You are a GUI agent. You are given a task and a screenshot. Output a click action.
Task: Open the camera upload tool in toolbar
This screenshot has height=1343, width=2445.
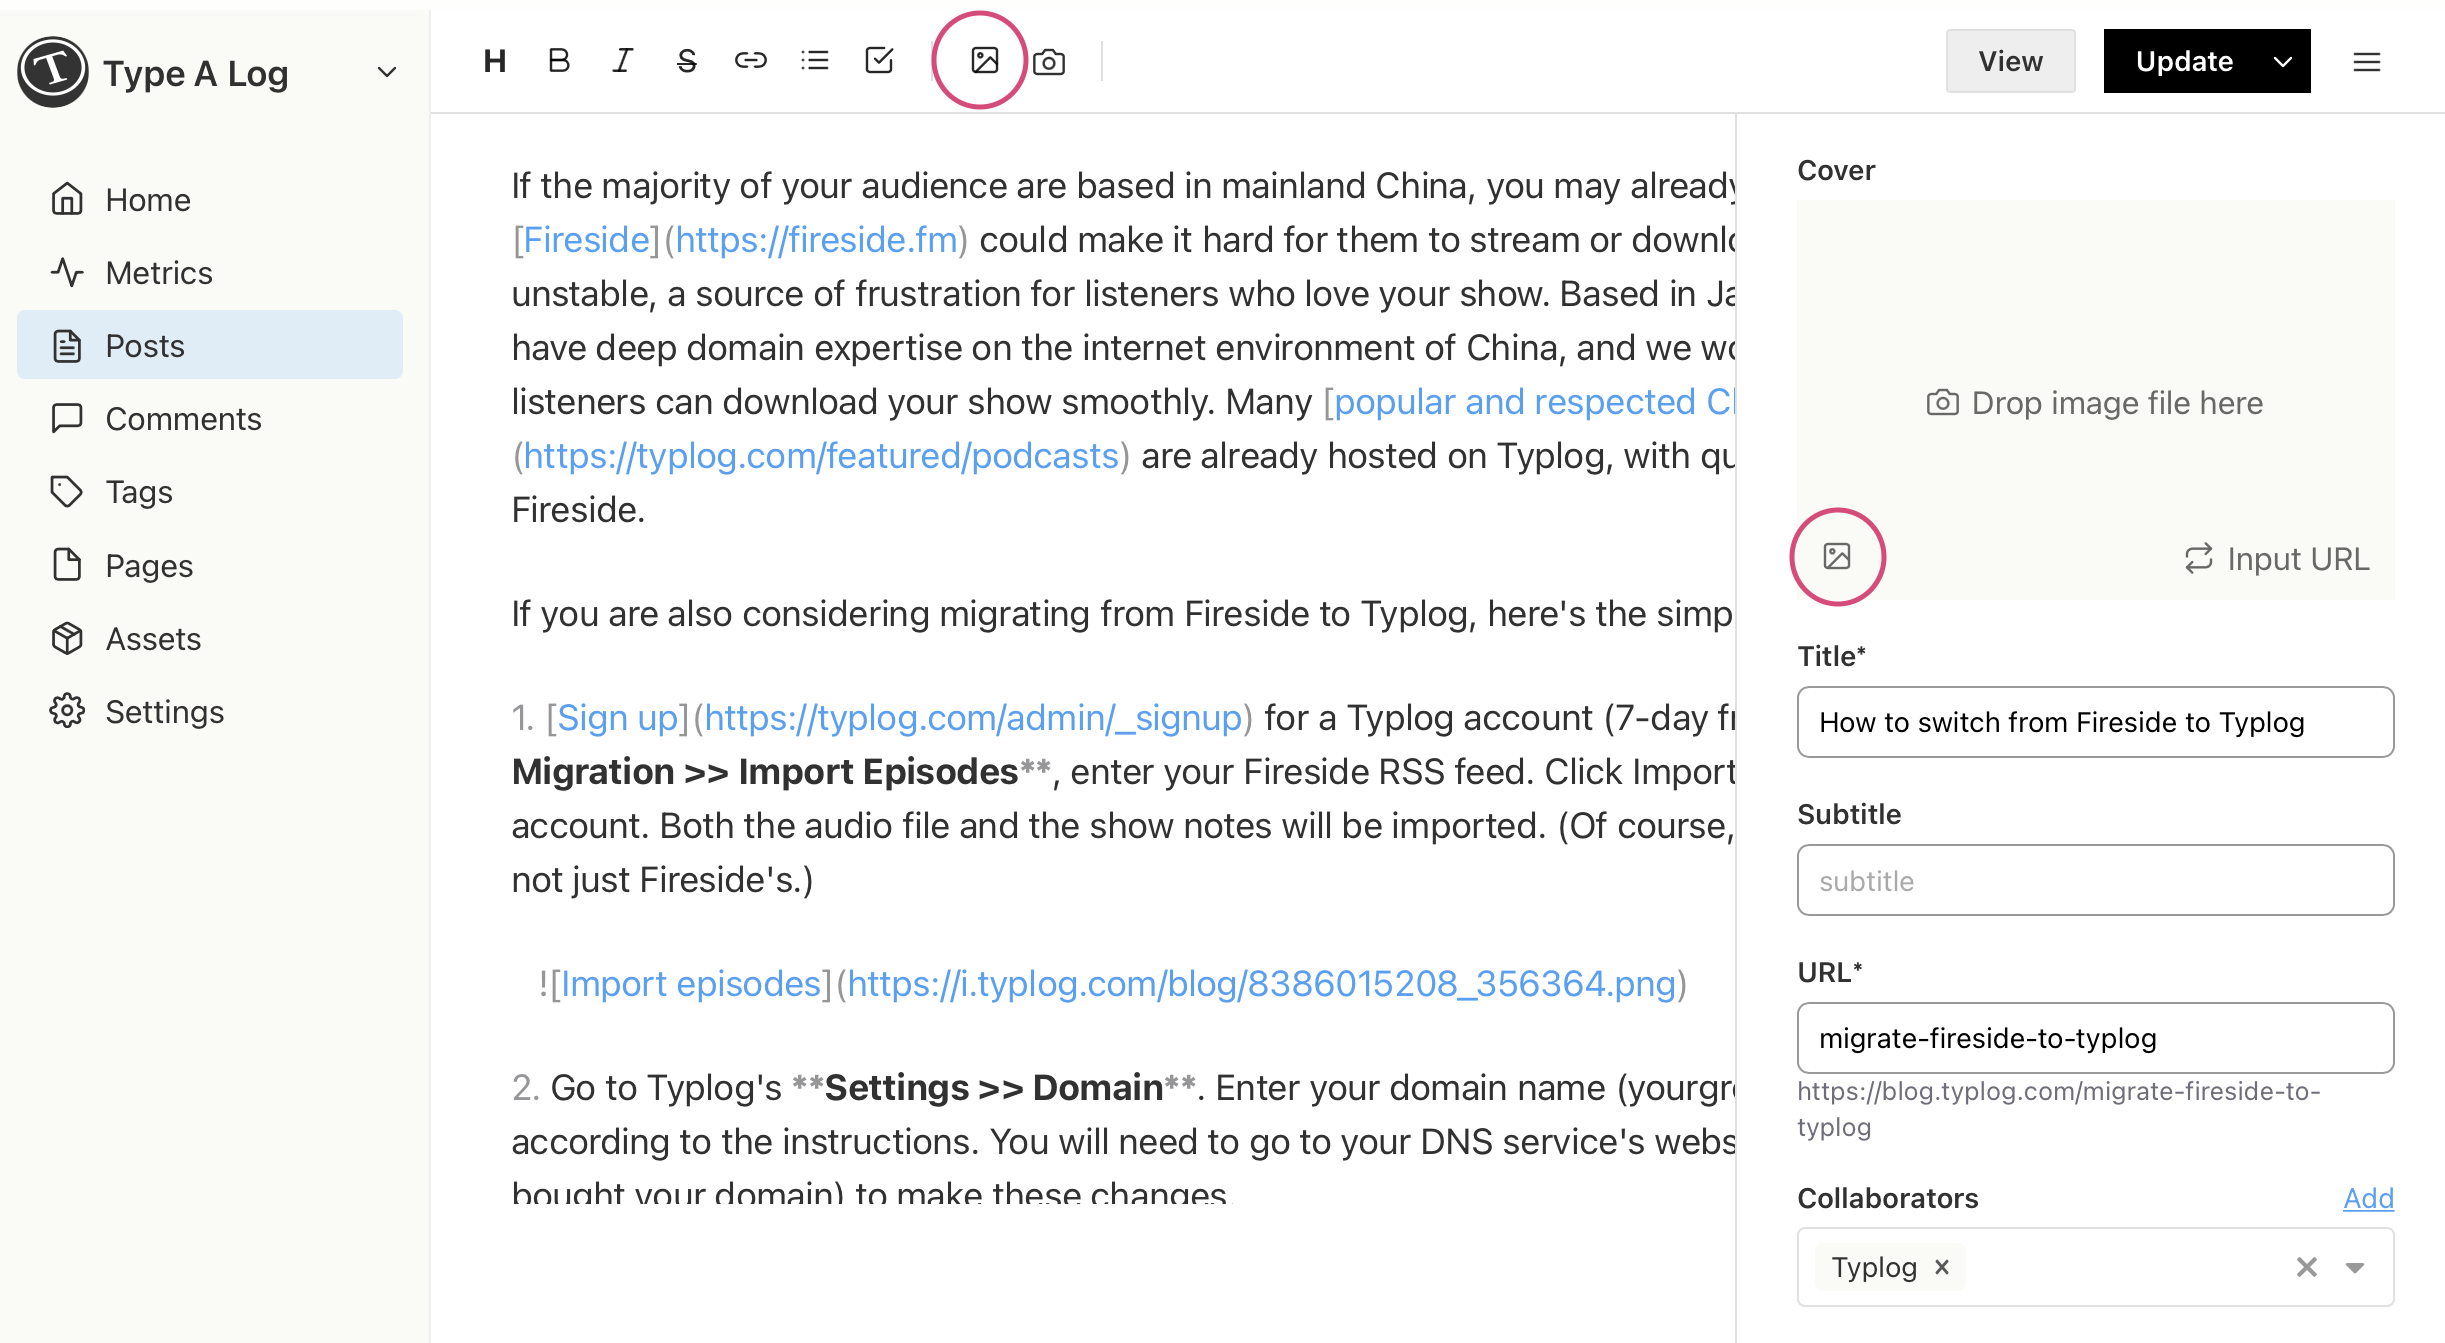click(1048, 62)
